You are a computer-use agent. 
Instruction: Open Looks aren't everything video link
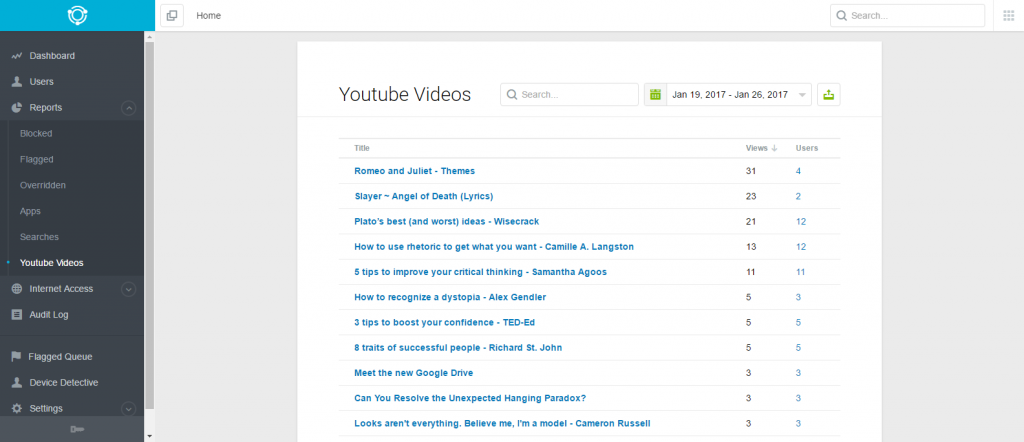(502, 423)
